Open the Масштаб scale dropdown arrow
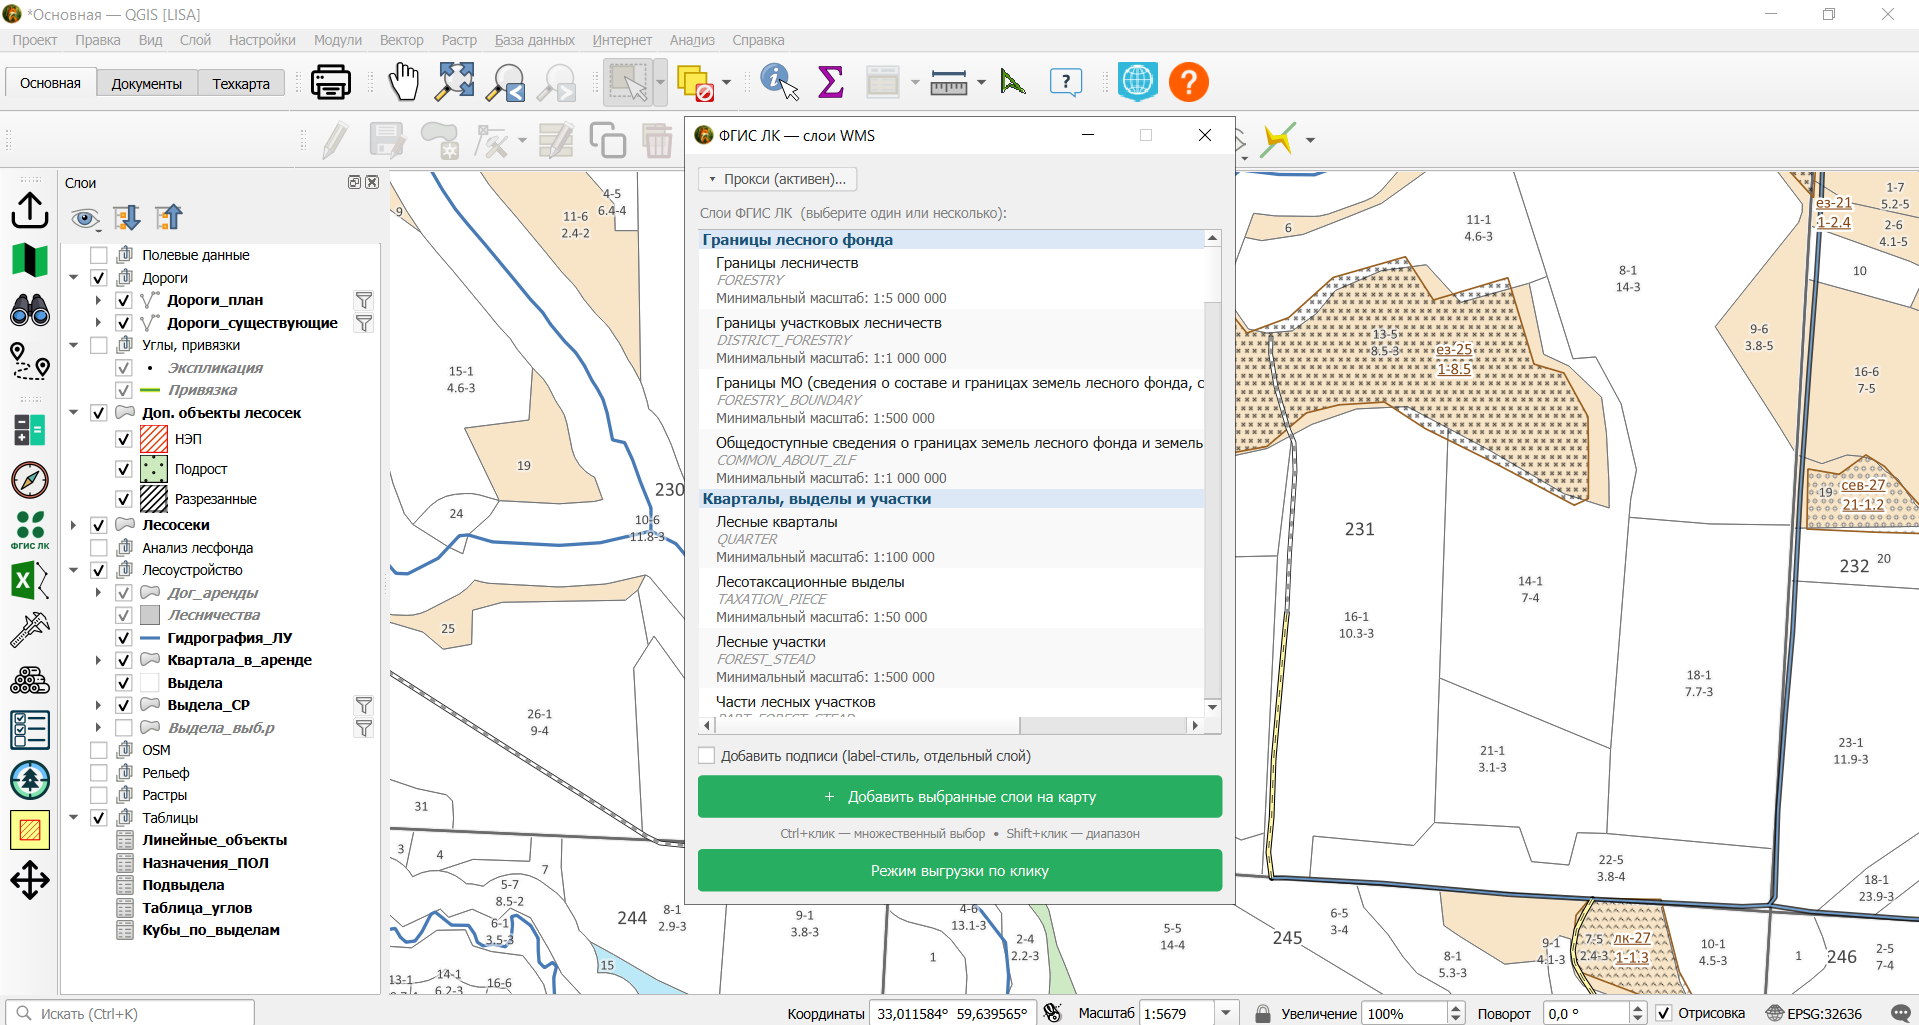The image size is (1919, 1025). point(1226,1013)
